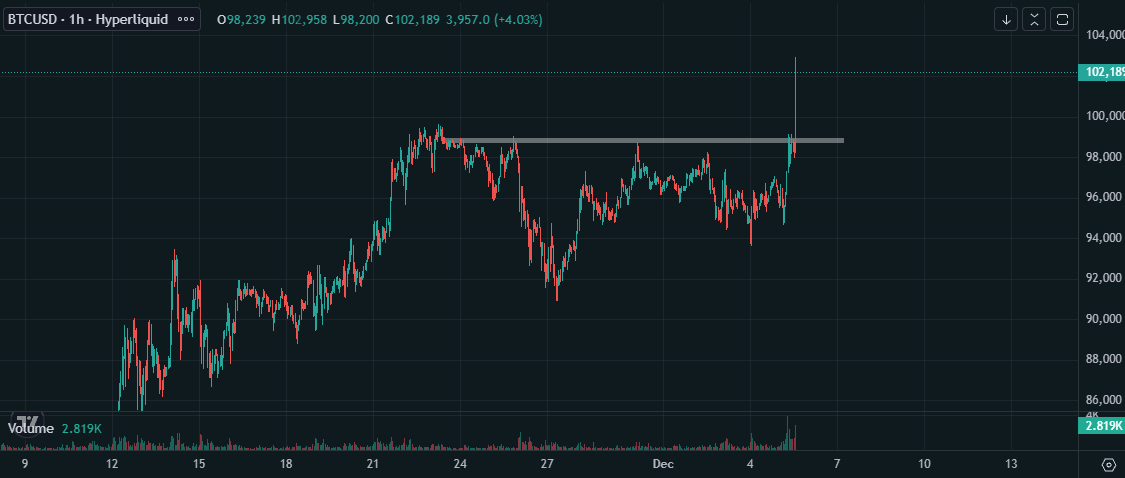Click the maximize chart icon at the top right
The height and width of the screenshot is (478, 1125).
pos(1062,19)
